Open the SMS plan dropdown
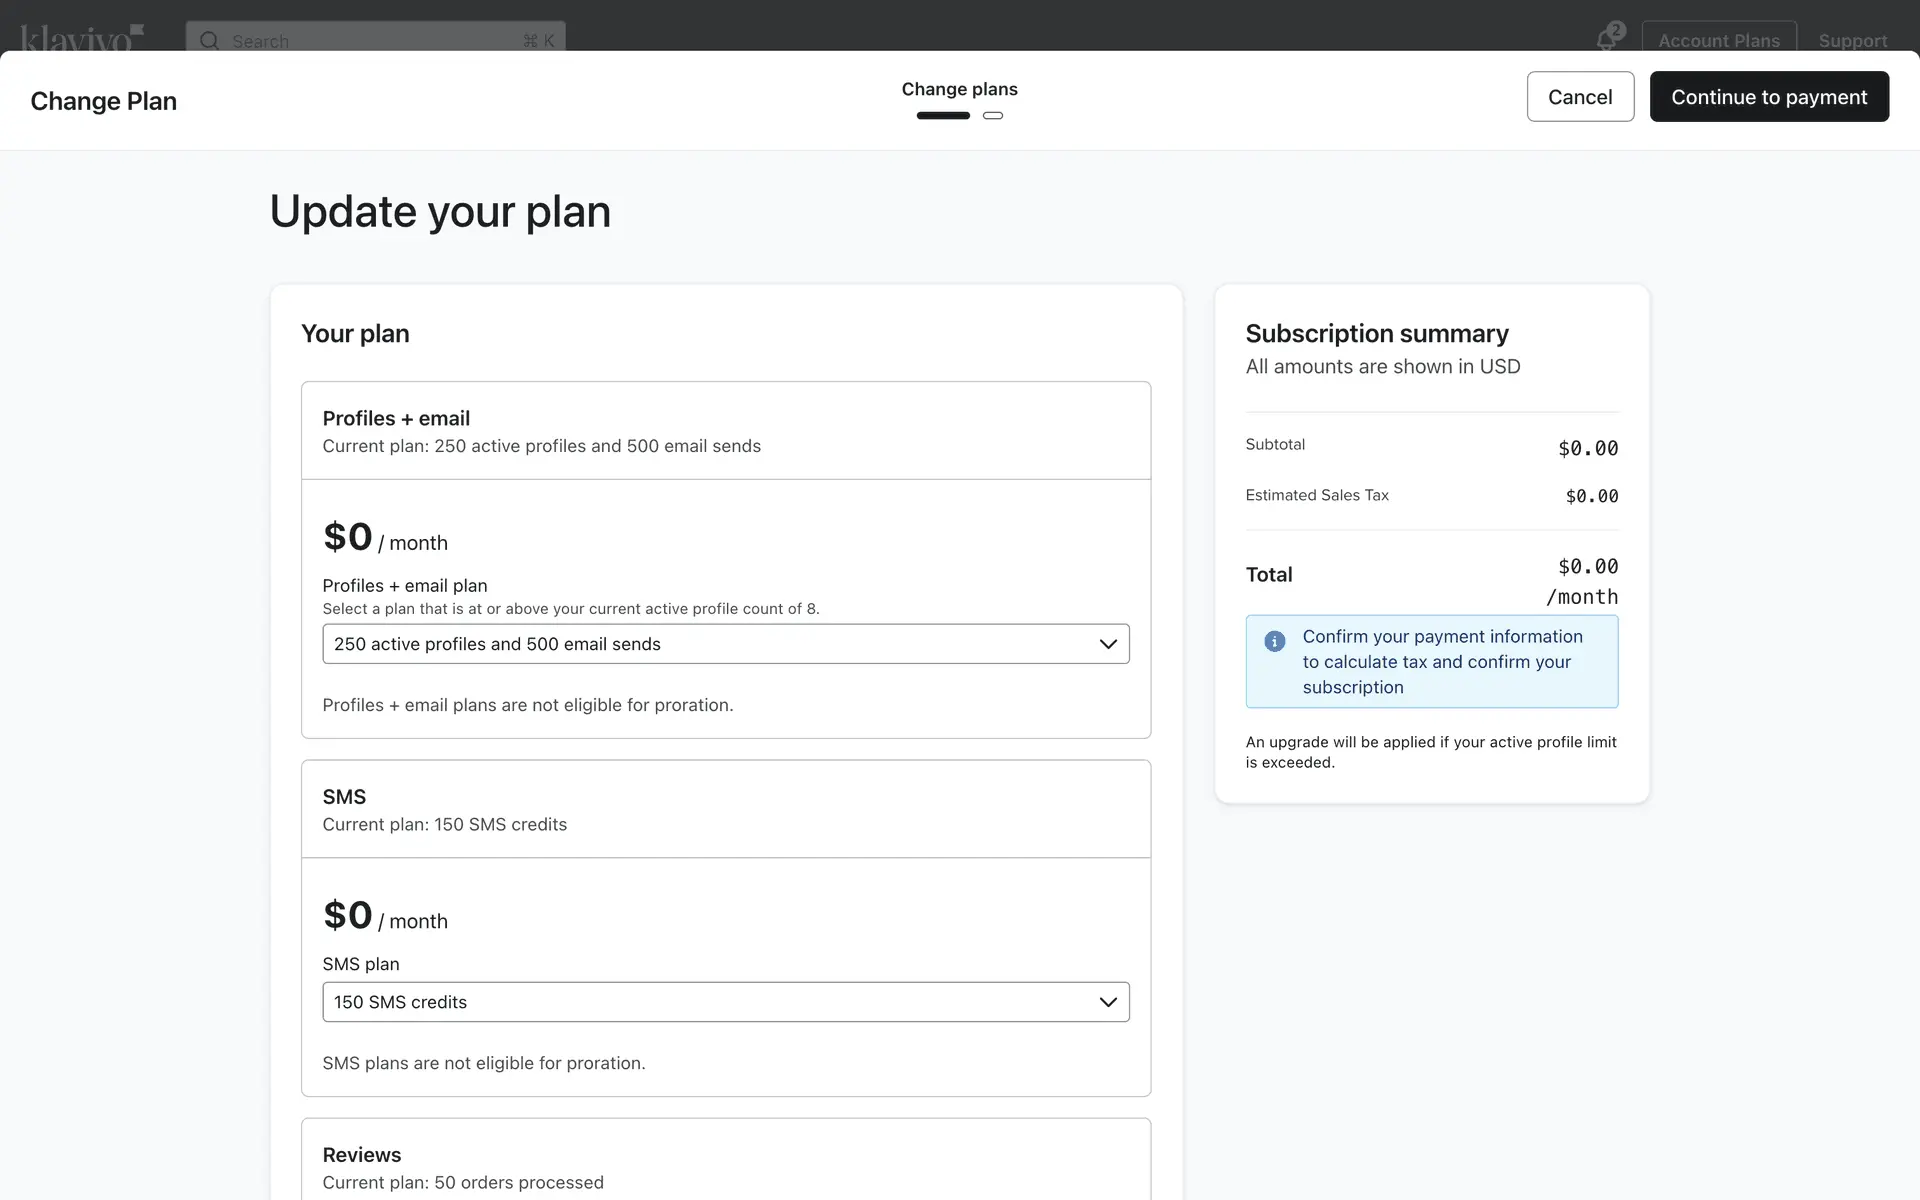Viewport: 1920px width, 1200px height. coord(725,1002)
